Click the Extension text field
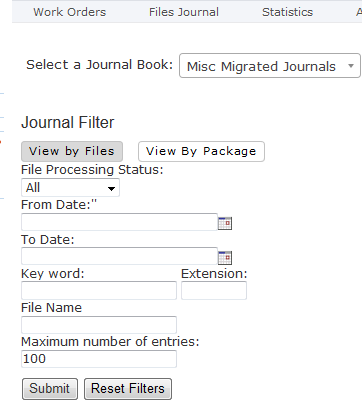 pyautogui.click(x=214, y=290)
